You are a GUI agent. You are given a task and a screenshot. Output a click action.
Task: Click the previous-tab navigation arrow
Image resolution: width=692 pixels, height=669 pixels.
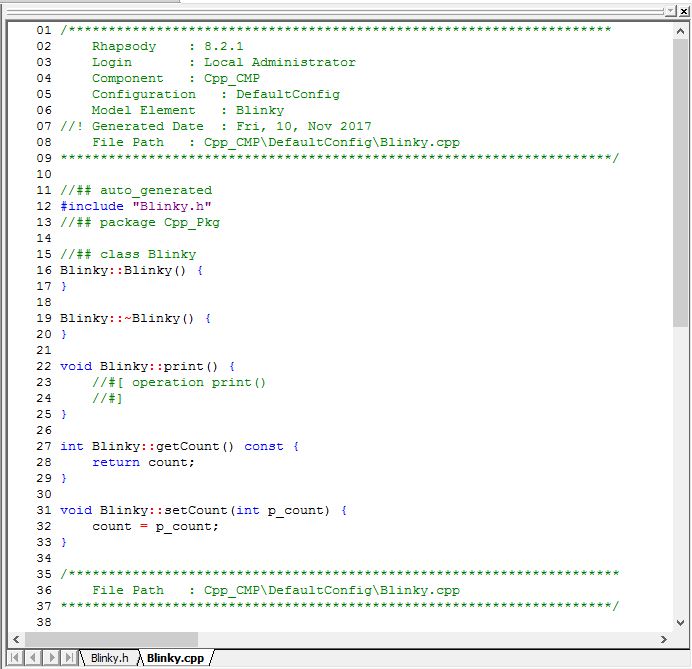[x=31, y=658]
